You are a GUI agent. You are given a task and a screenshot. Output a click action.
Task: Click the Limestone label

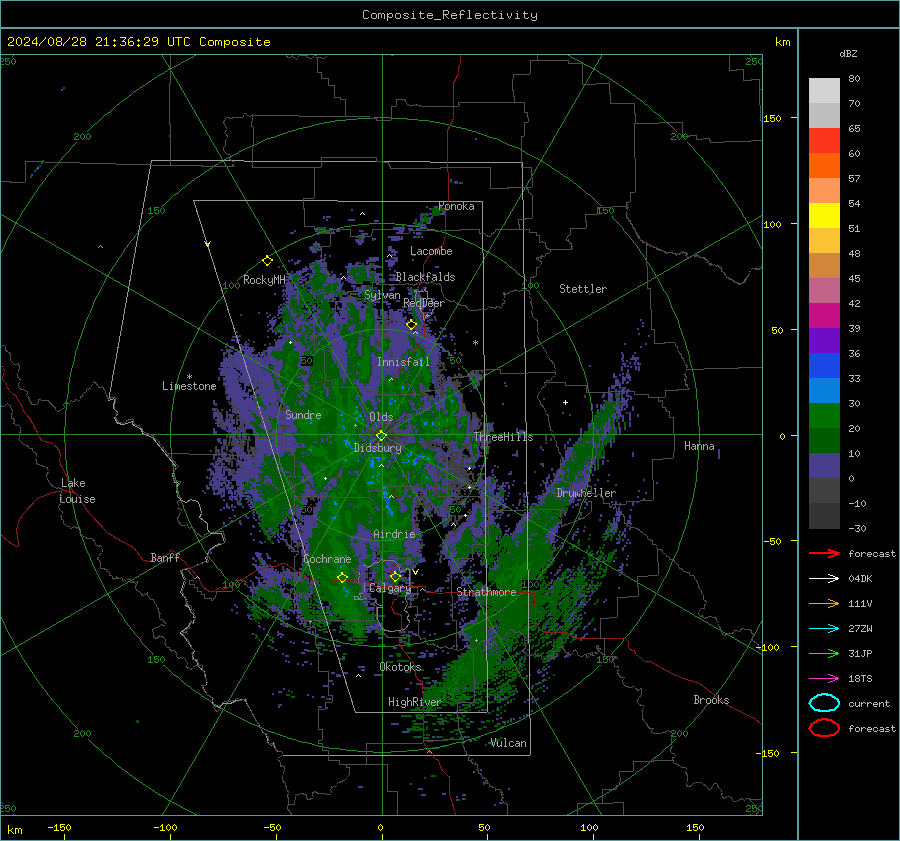click(x=189, y=386)
